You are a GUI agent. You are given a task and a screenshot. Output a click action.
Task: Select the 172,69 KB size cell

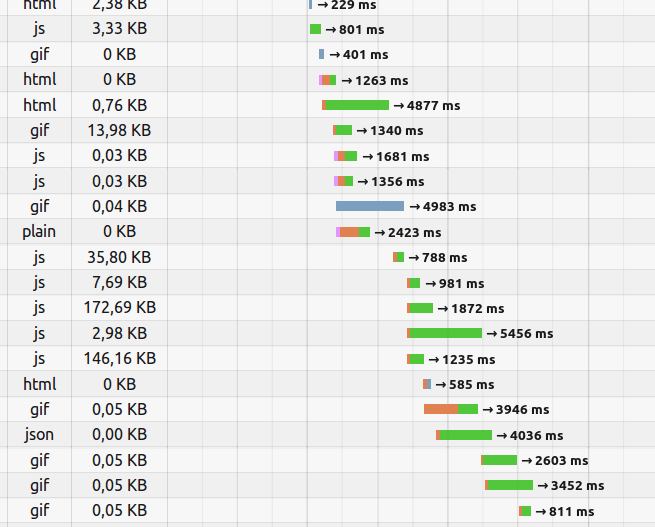click(119, 308)
